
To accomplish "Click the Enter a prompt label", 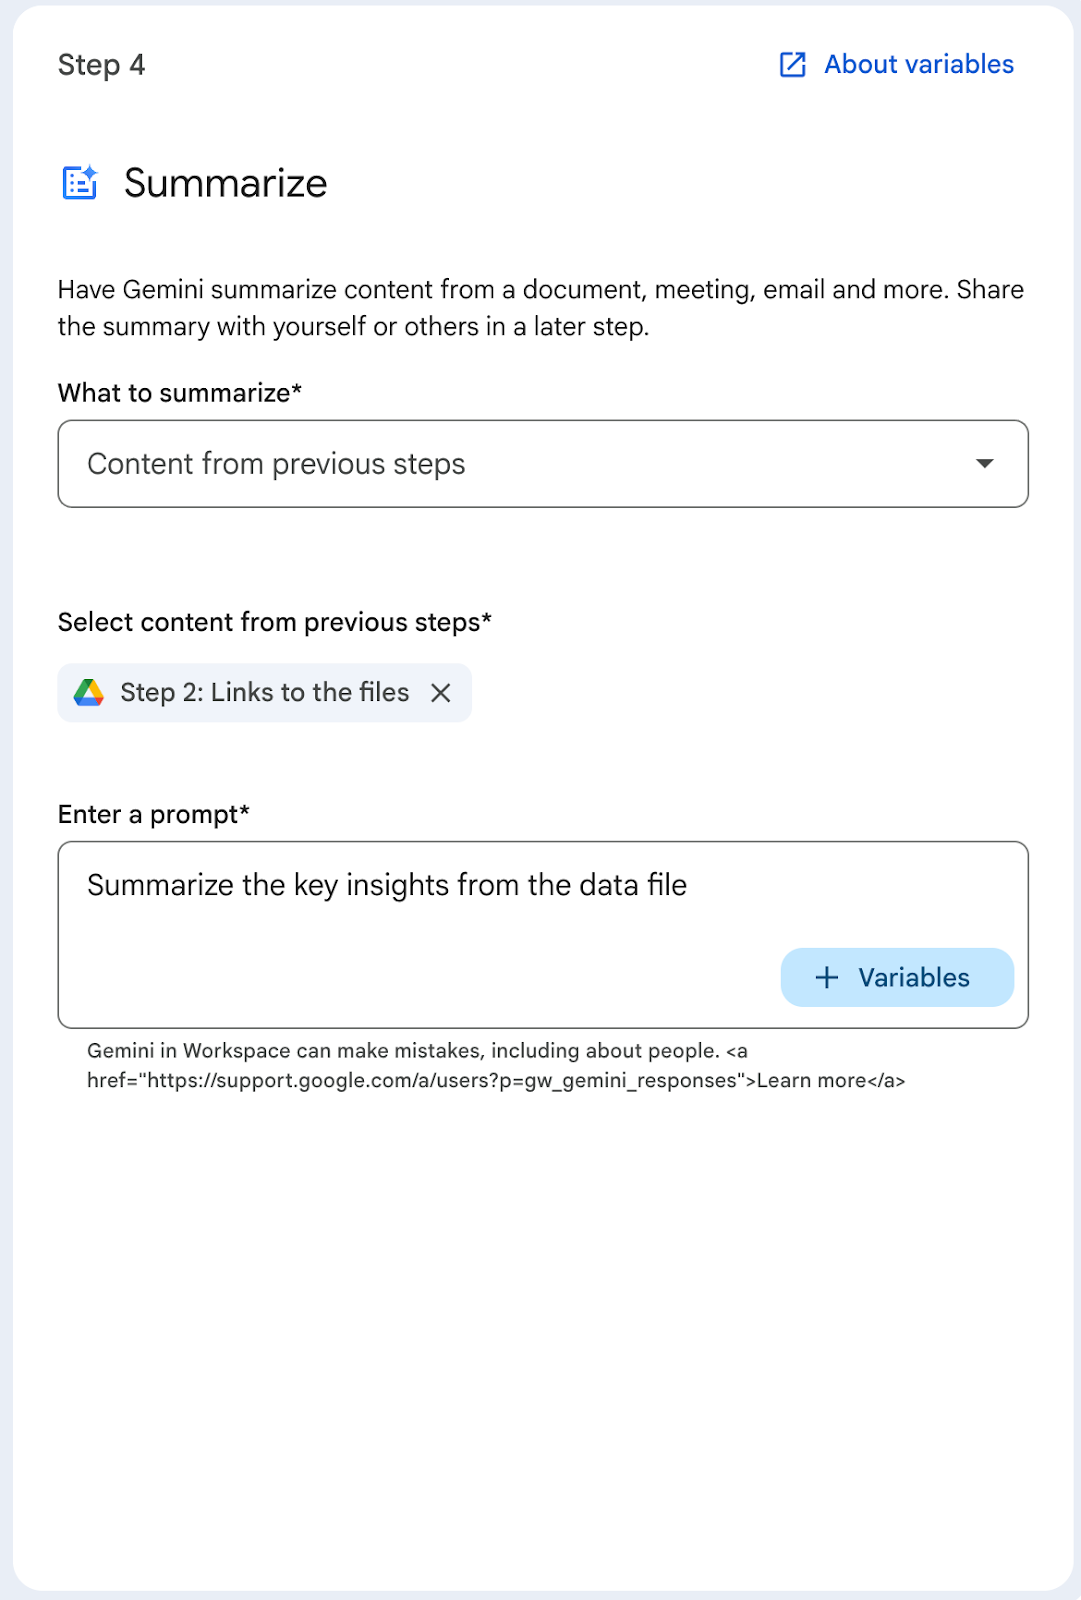I will [x=153, y=814].
